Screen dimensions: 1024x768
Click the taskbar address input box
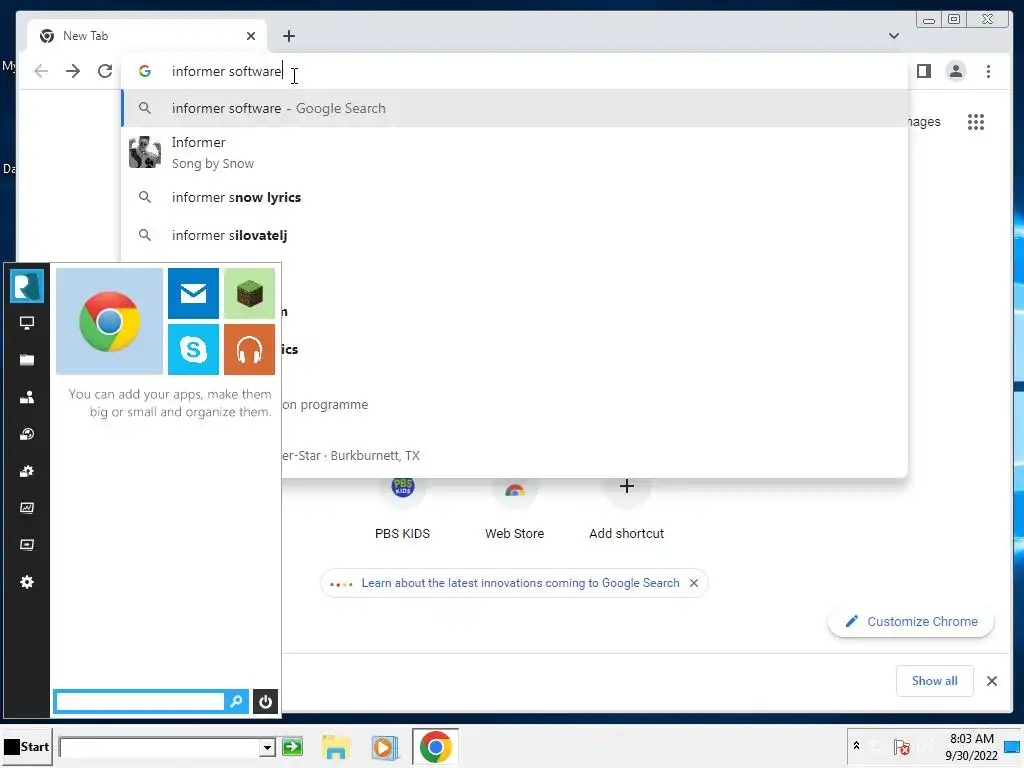(x=159, y=747)
